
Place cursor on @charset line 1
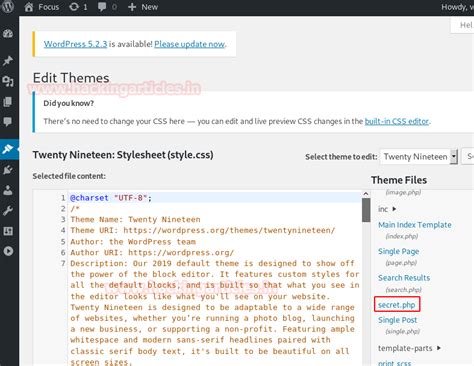pos(215,198)
